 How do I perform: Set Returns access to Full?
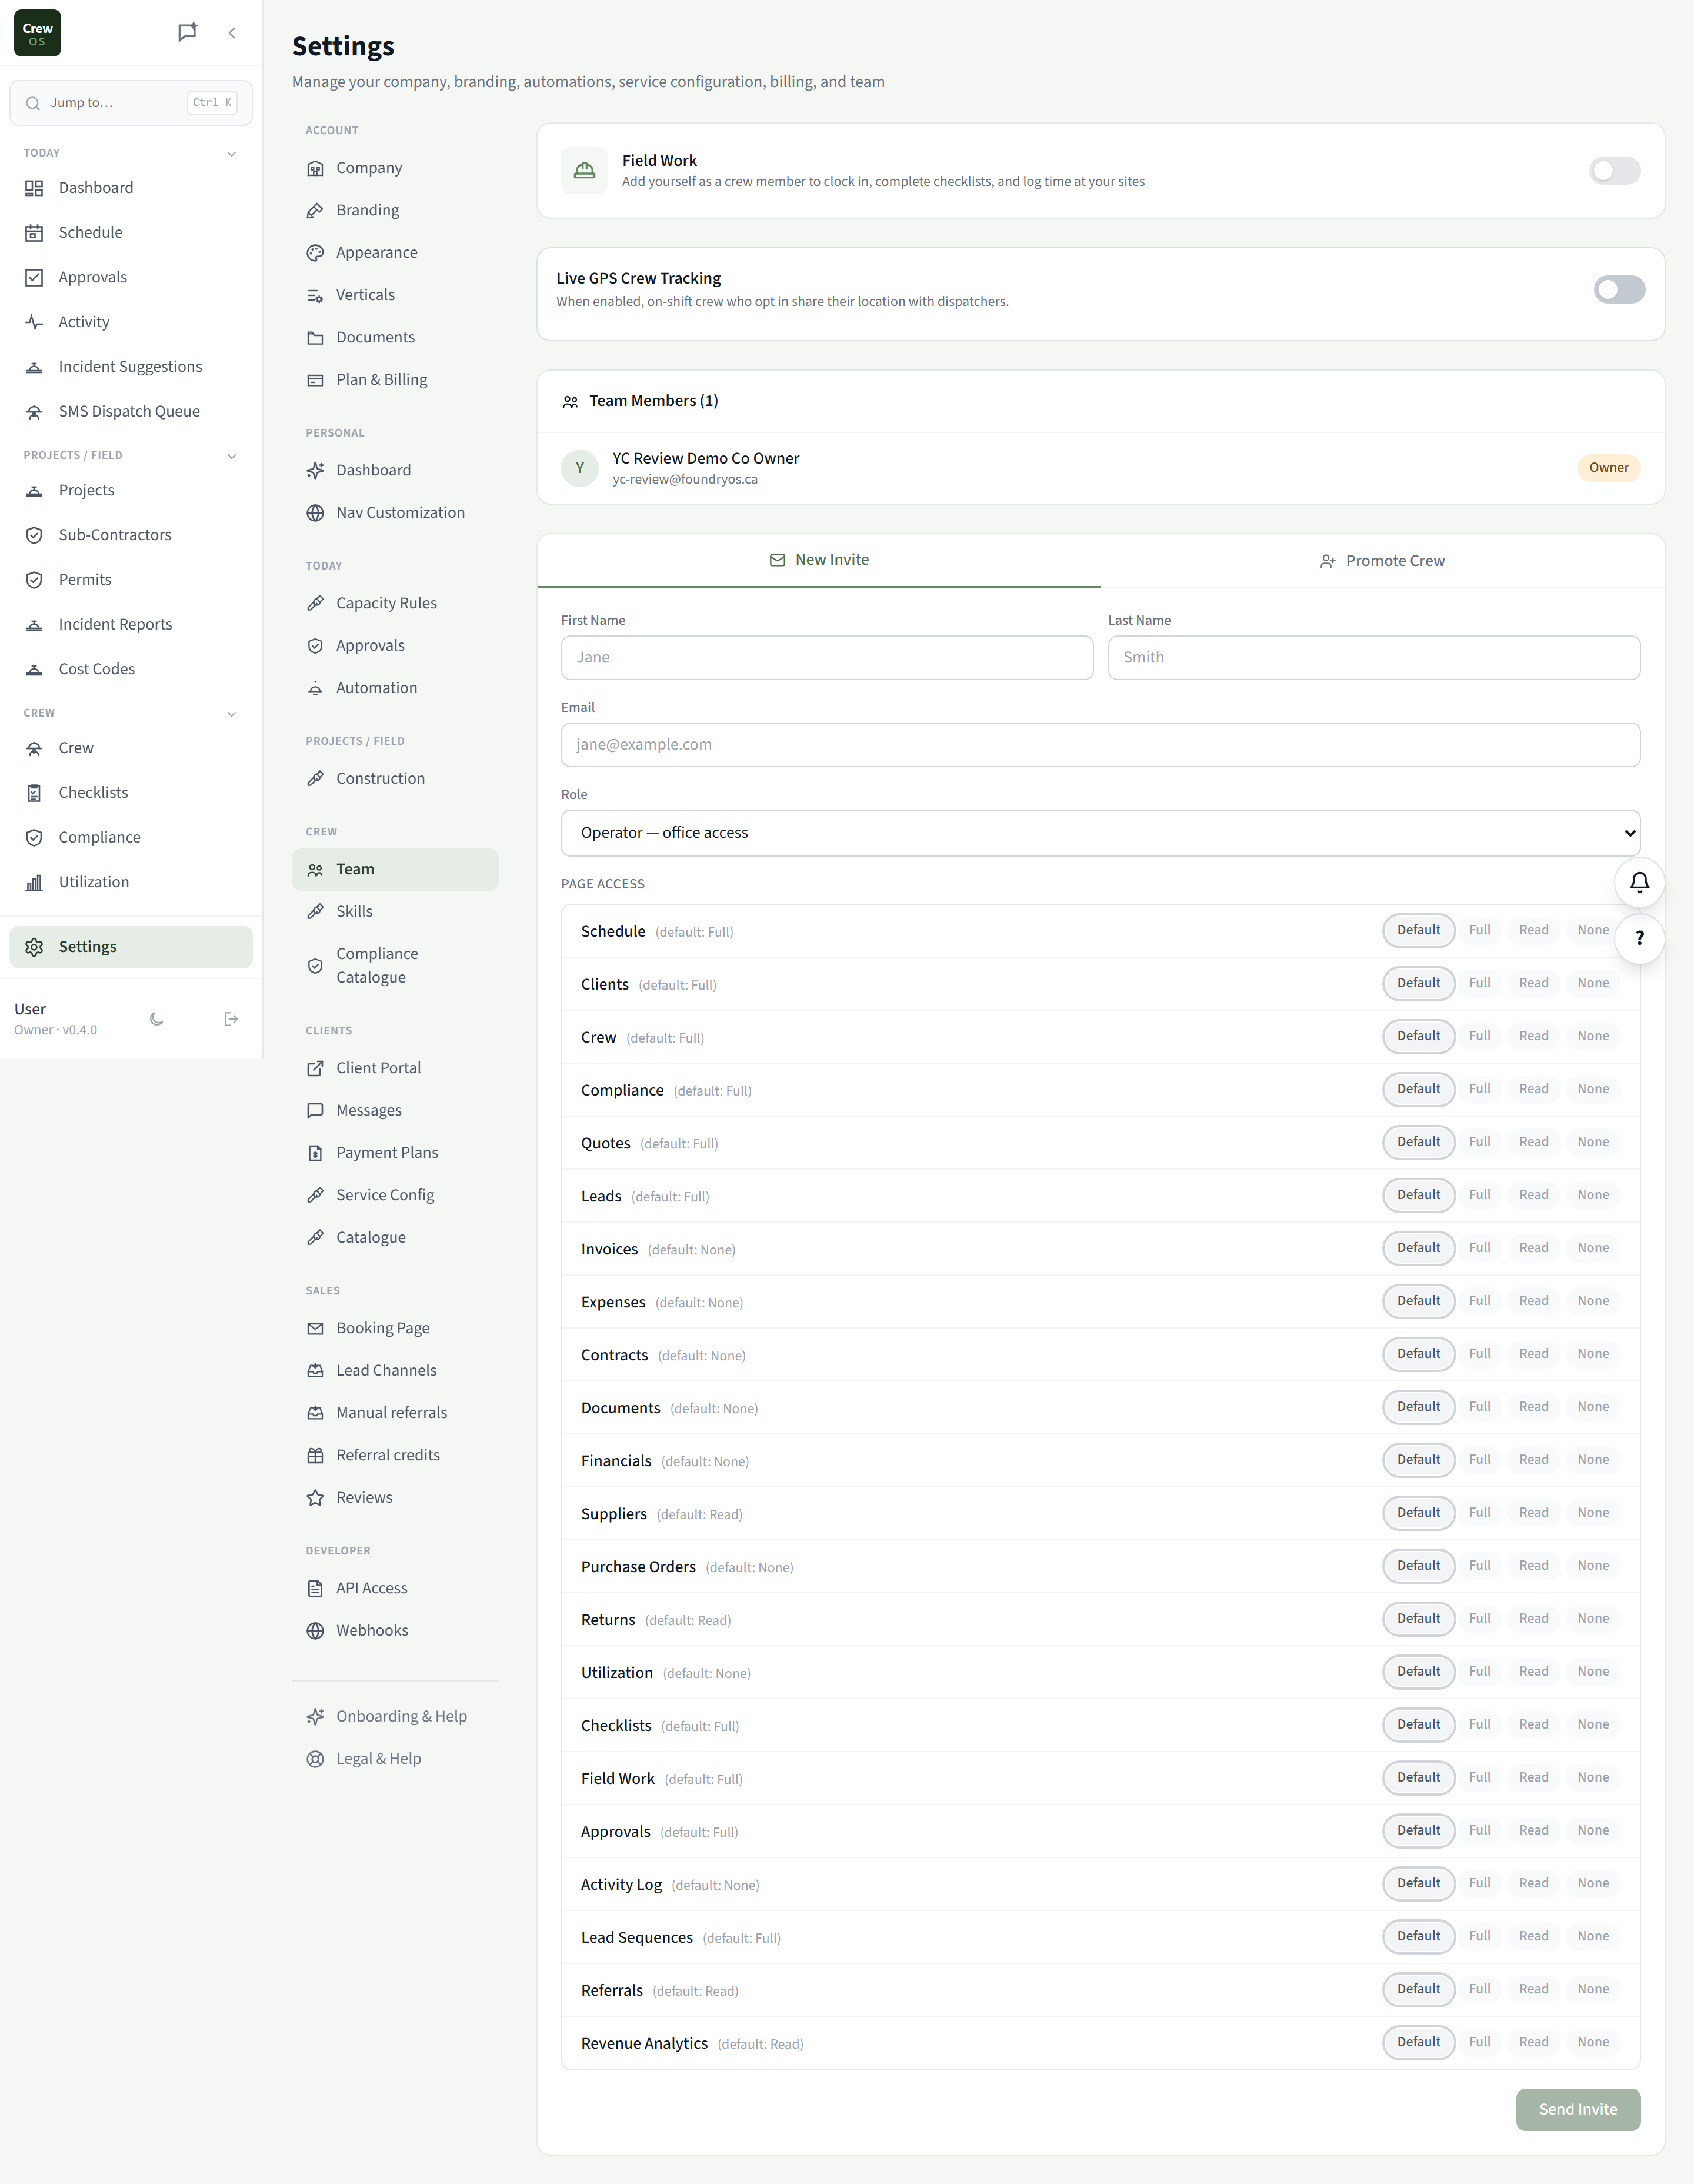1479,1619
